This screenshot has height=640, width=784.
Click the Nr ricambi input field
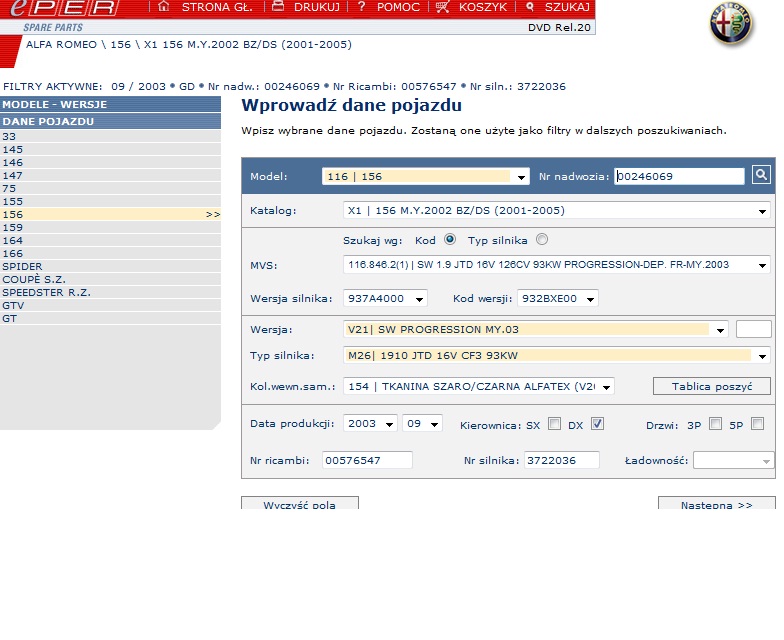367,460
